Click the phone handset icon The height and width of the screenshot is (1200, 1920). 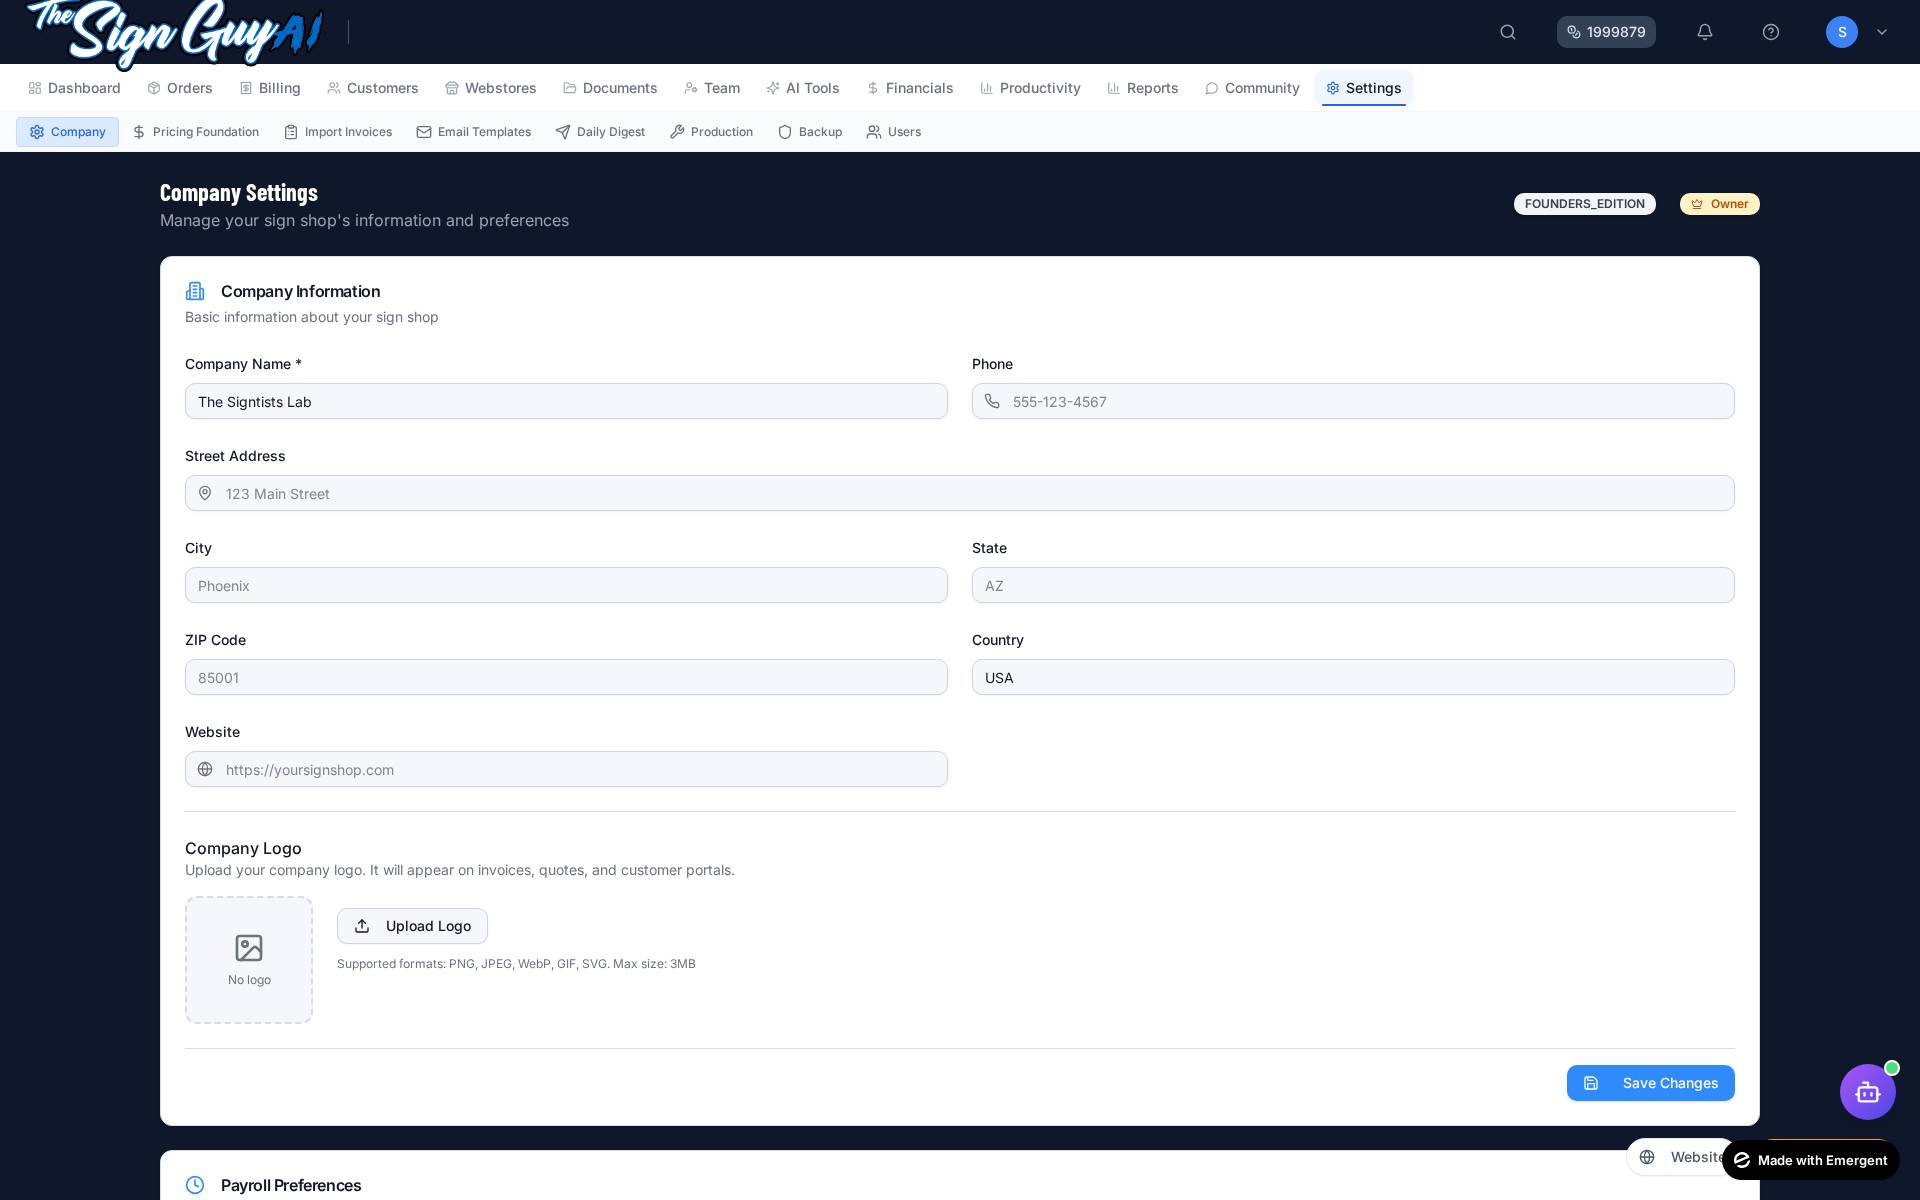(x=992, y=401)
